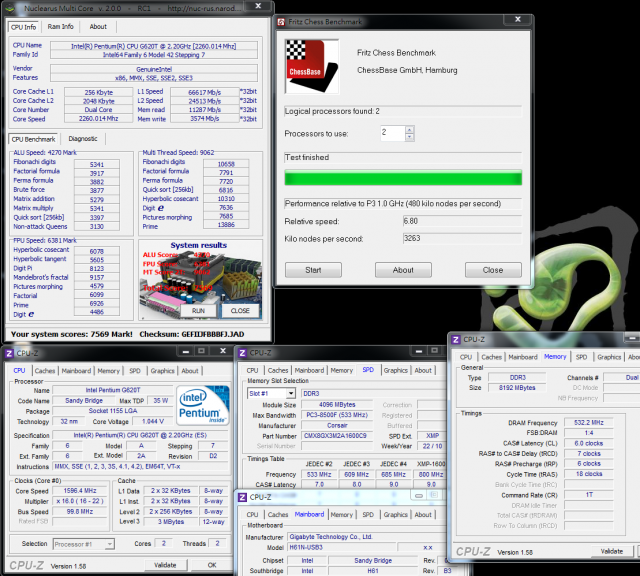Click the CLOSE button in Nuclearus
This screenshot has height=576, width=640.
click(x=240, y=311)
